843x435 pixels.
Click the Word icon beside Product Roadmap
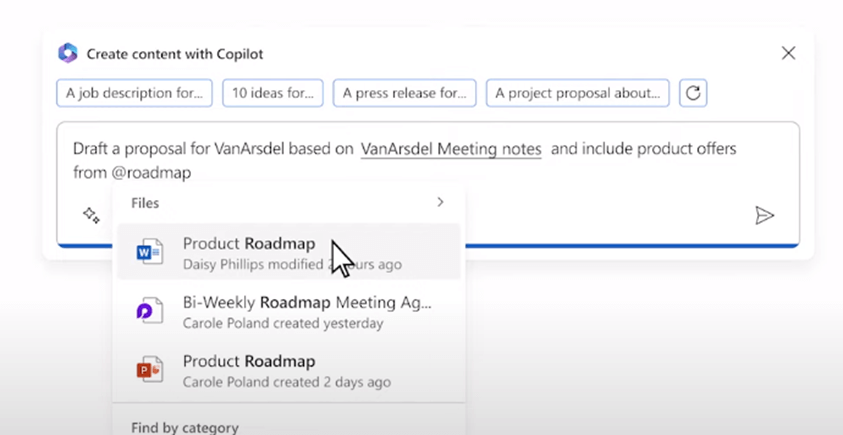150,252
